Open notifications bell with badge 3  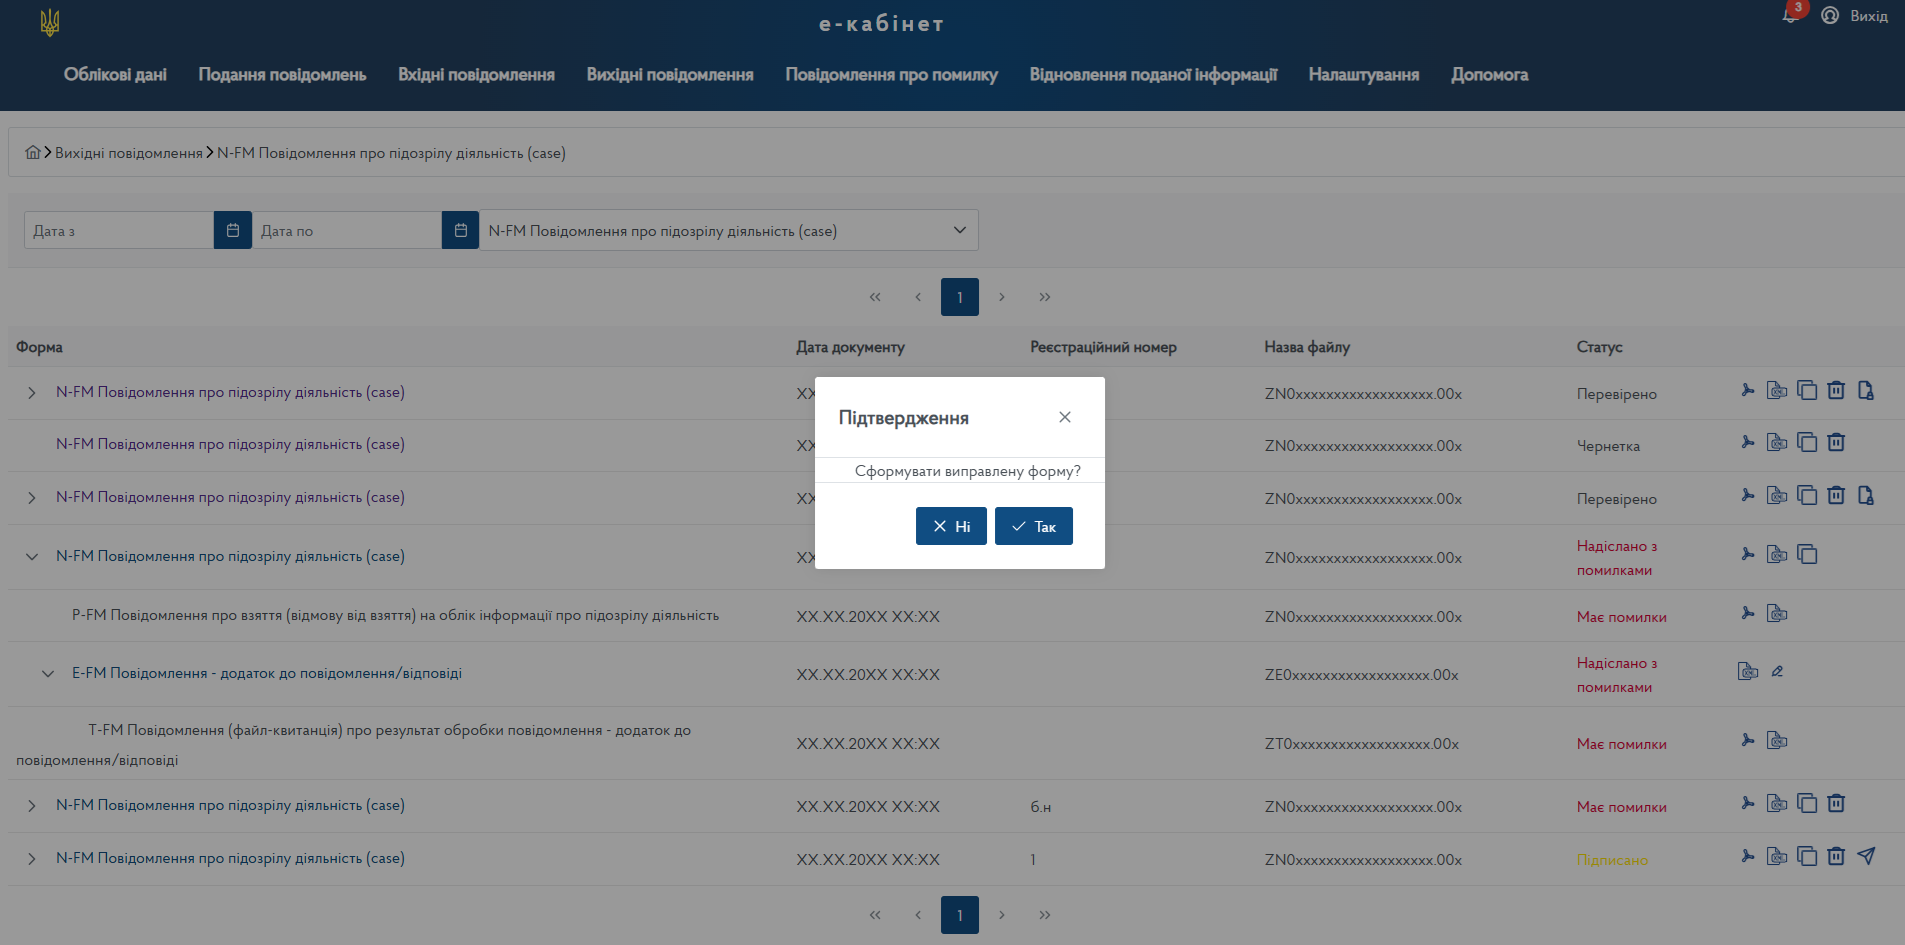click(x=1790, y=15)
